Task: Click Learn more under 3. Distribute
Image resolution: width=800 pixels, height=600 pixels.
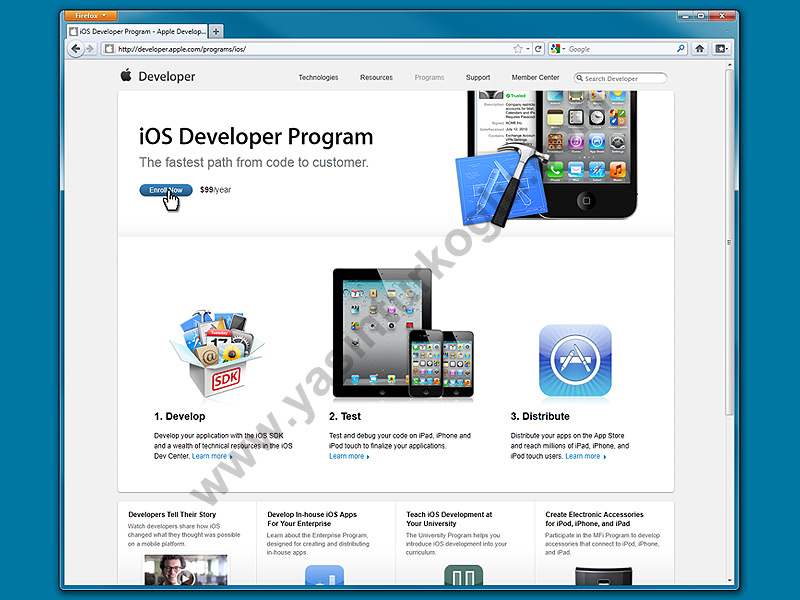Action: pyautogui.click(x=586, y=456)
